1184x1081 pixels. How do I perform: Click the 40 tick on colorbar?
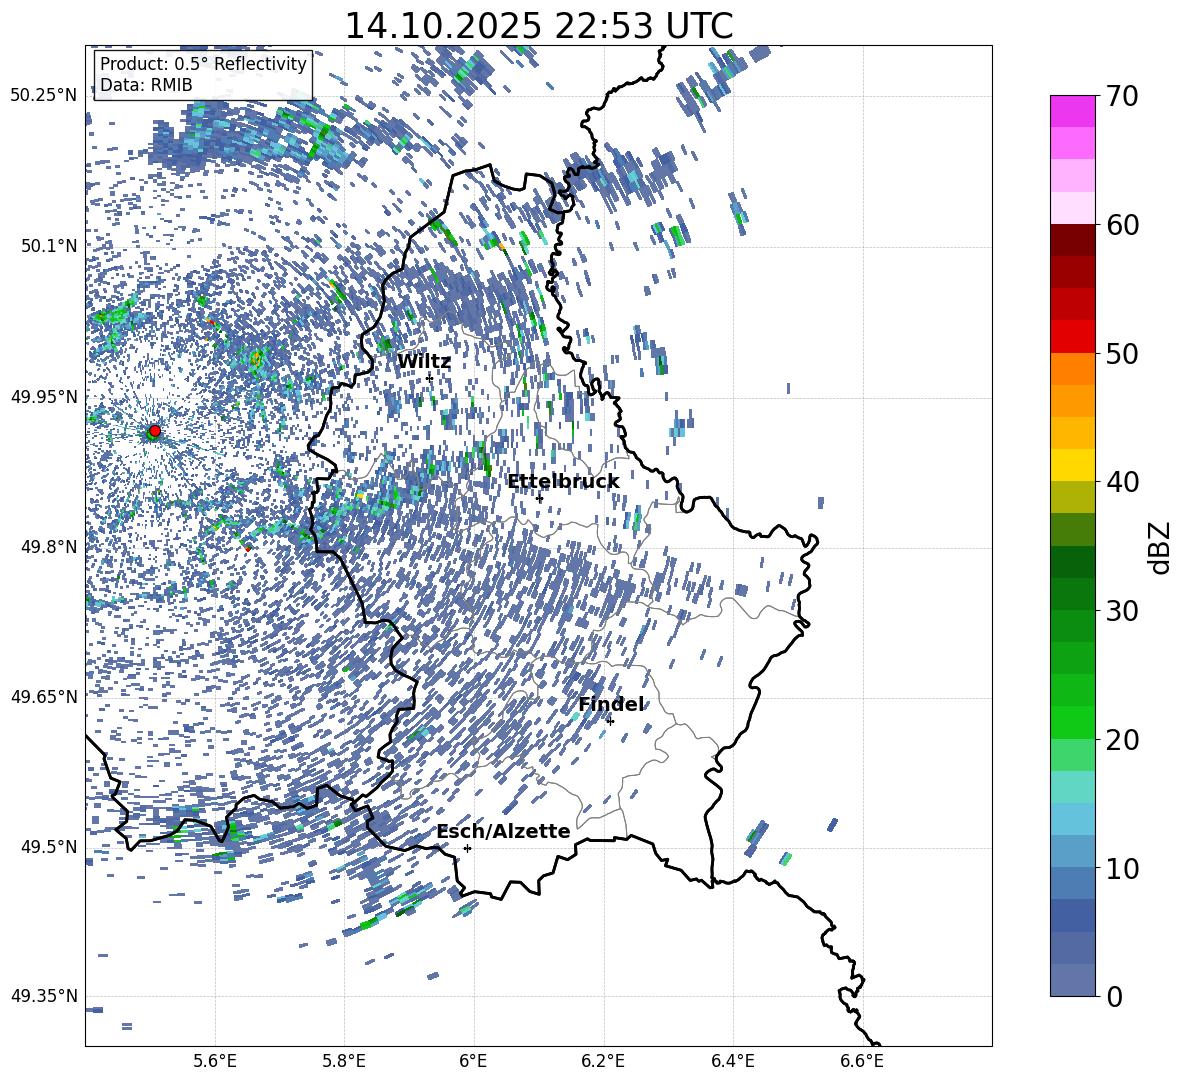(1122, 482)
